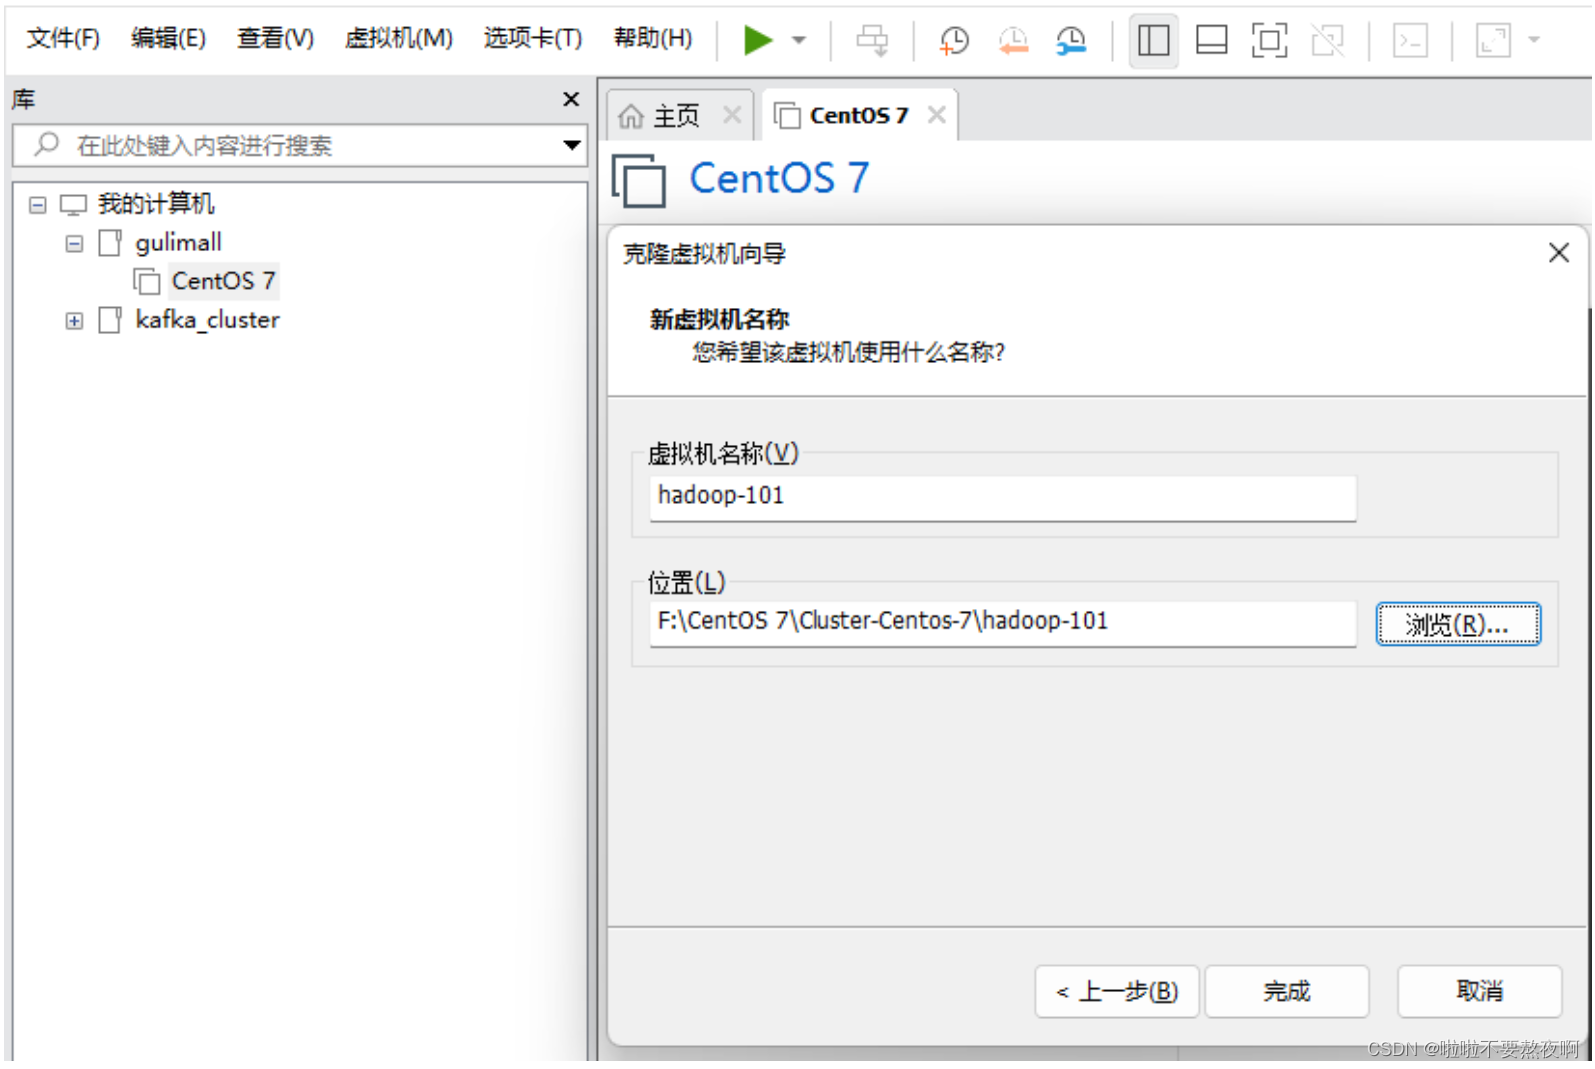The width and height of the screenshot is (1595, 1069).
Task: Click the magnifier icon in the library search
Action: (x=47, y=144)
